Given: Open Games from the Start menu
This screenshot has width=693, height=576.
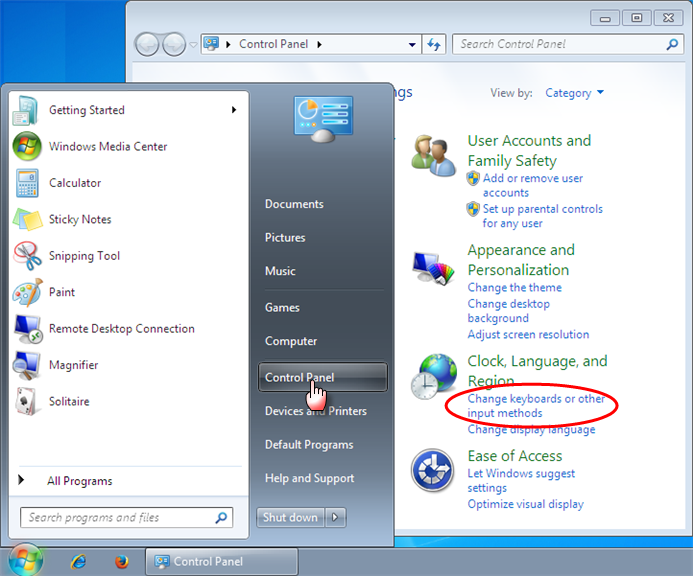Looking at the screenshot, I should click(x=282, y=307).
